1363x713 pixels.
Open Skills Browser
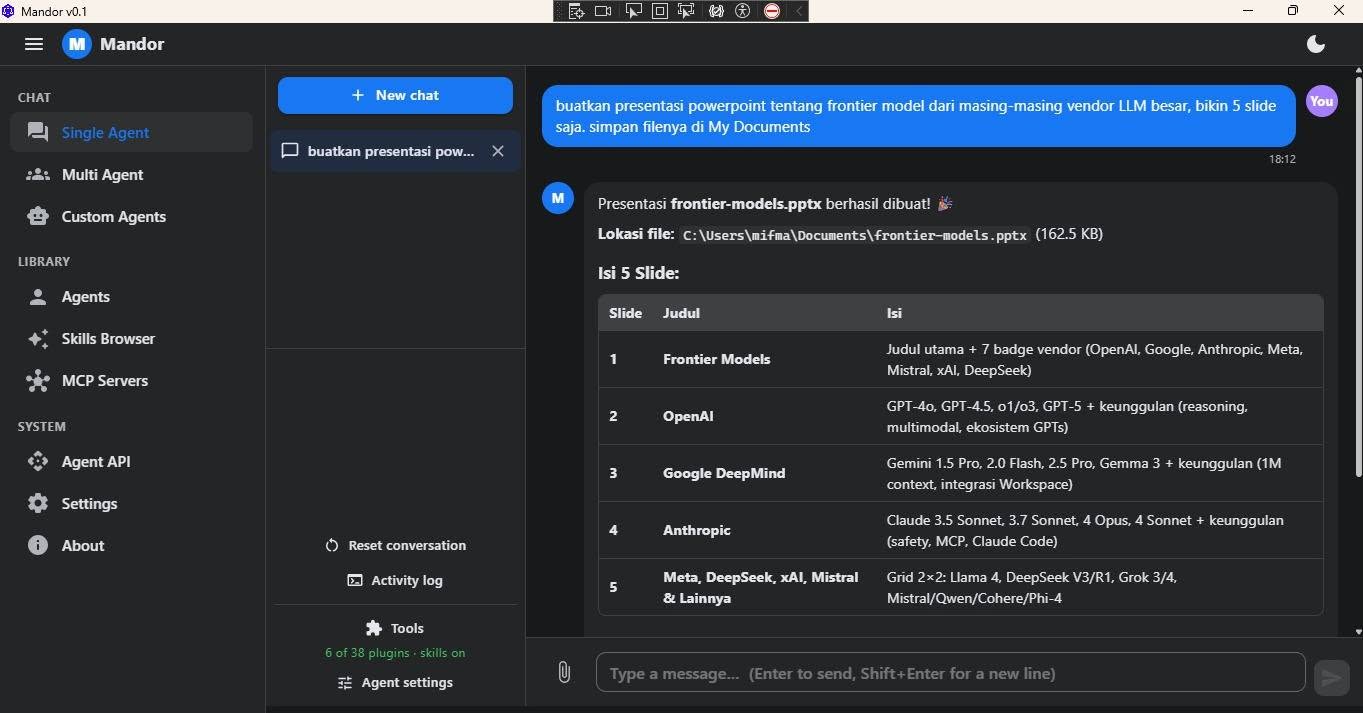(131, 338)
